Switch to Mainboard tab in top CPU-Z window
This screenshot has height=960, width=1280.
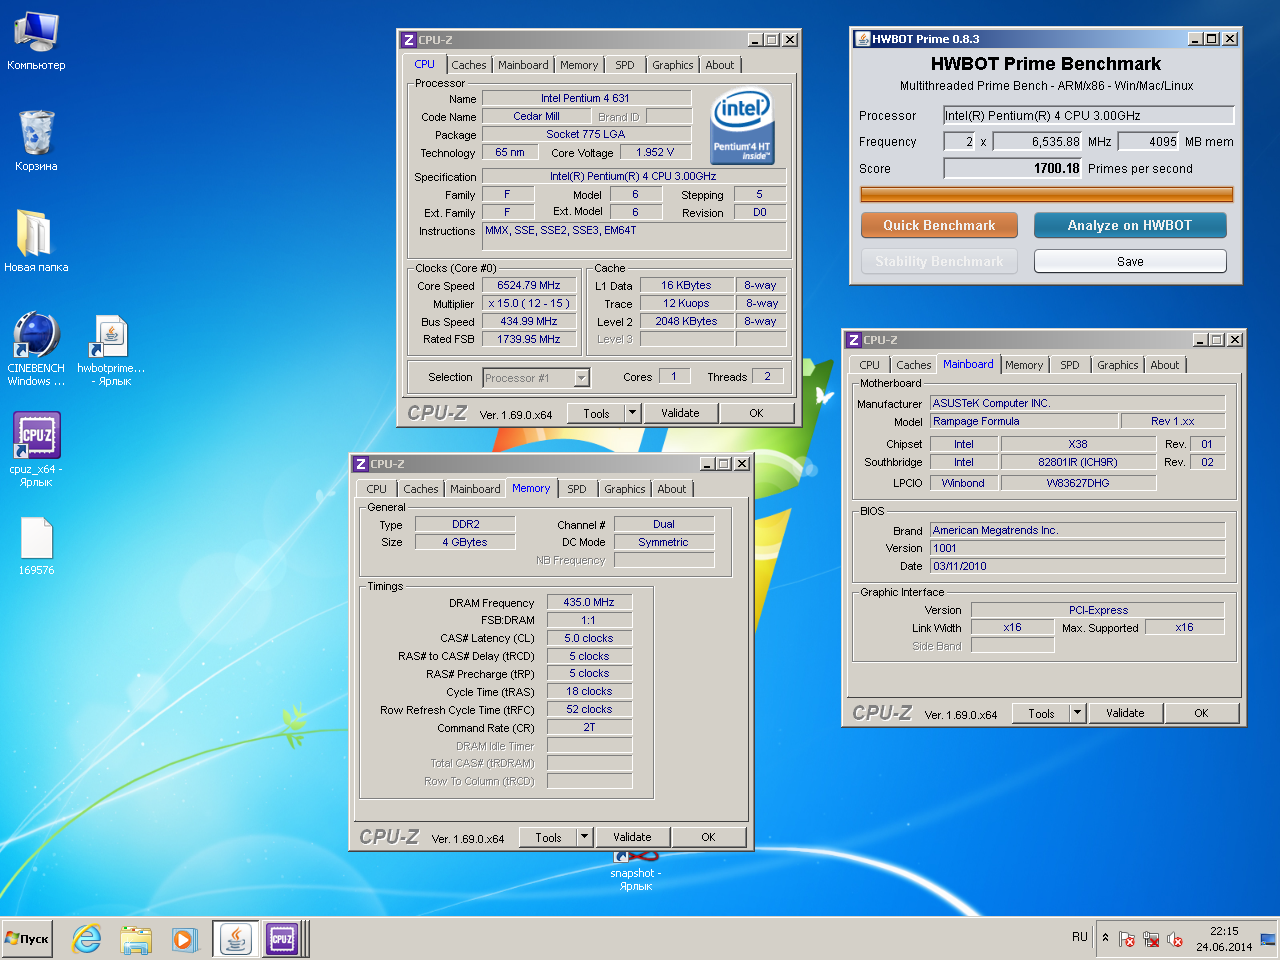pyautogui.click(x=523, y=65)
